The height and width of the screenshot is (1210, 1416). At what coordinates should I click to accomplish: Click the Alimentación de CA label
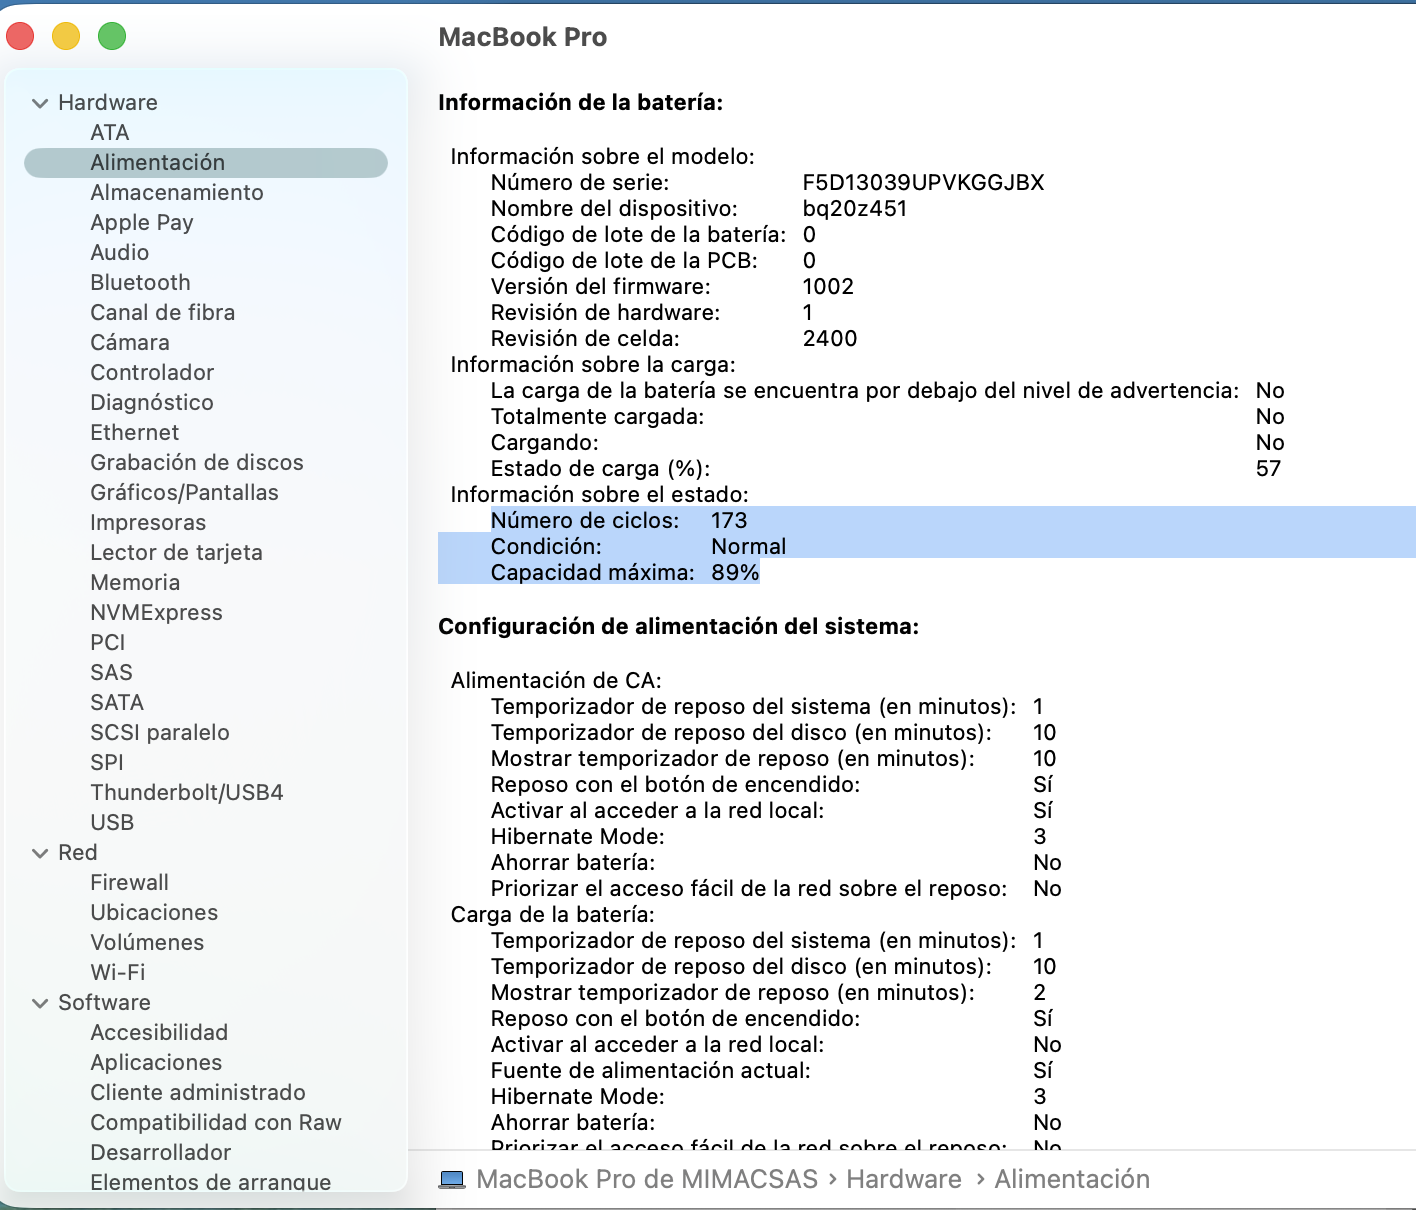click(x=556, y=681)
